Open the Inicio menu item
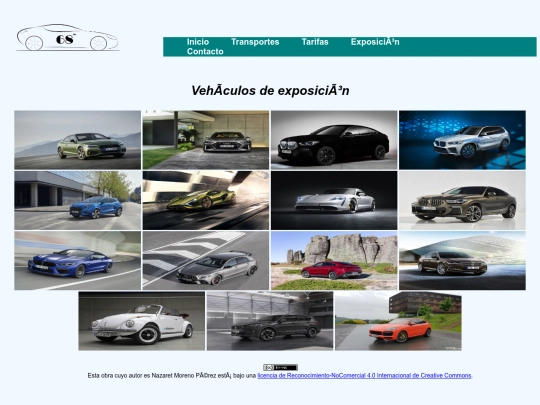Screen dimensions: 540x405 click(198, 42)
